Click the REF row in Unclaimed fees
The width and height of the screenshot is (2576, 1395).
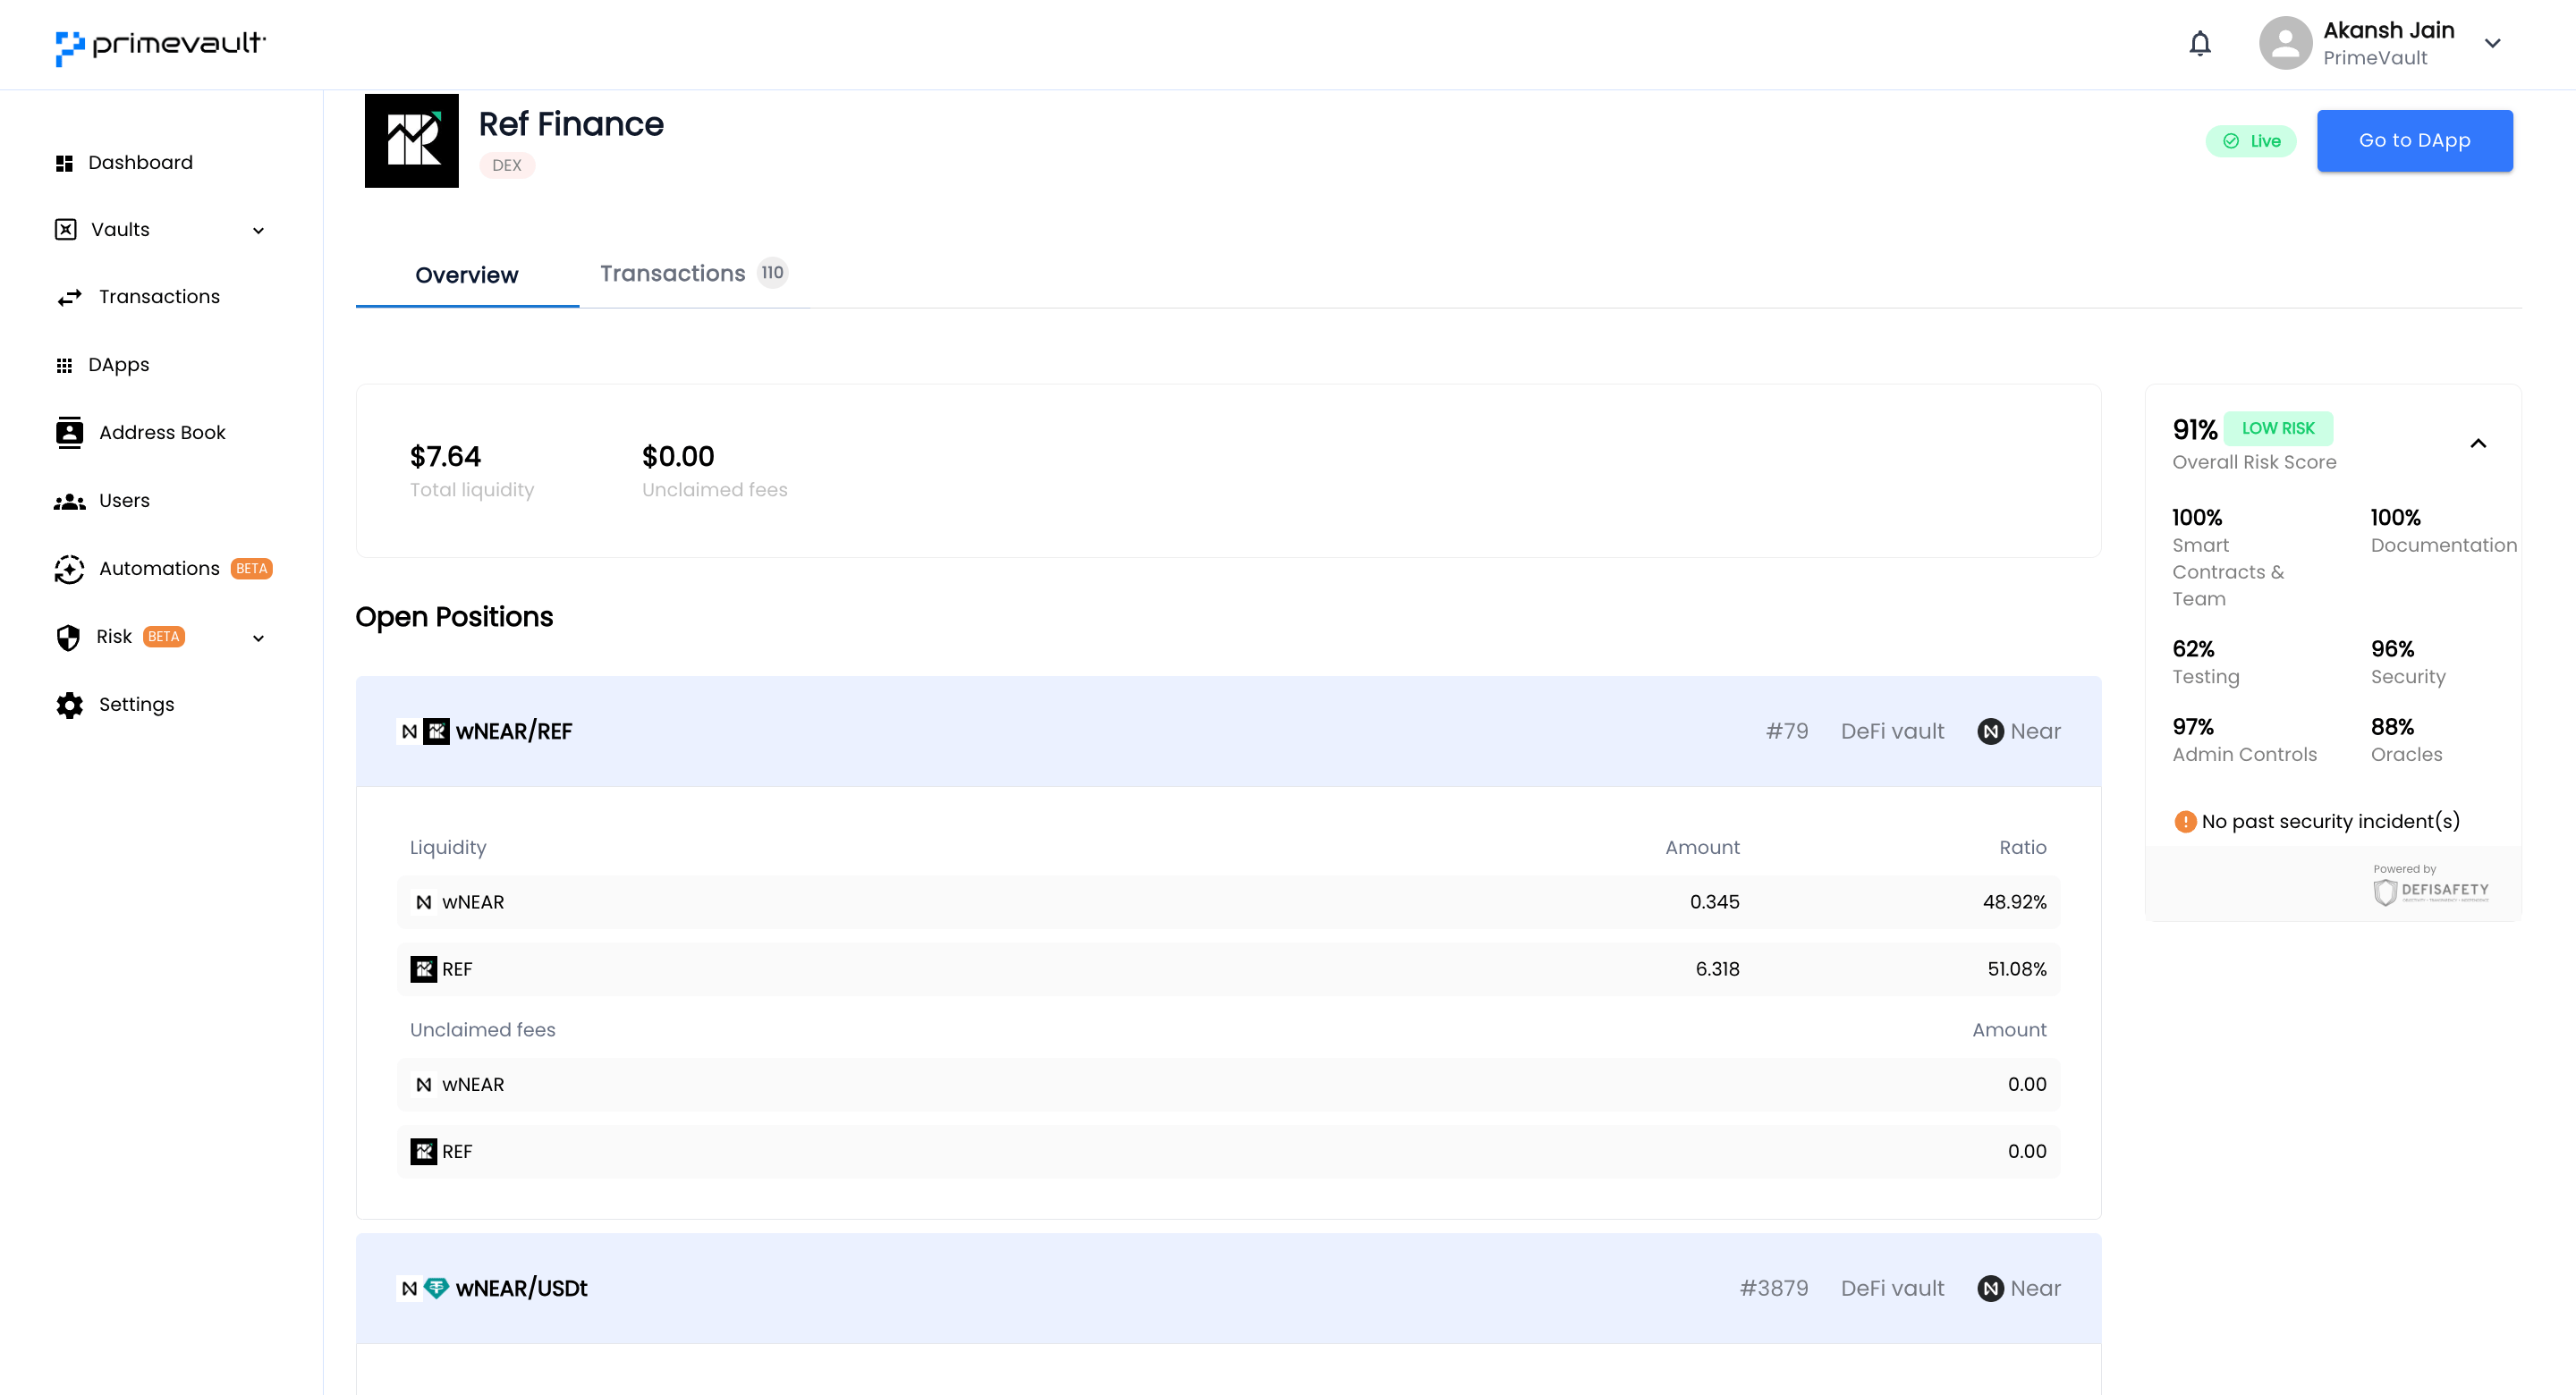[1228, 1151]
